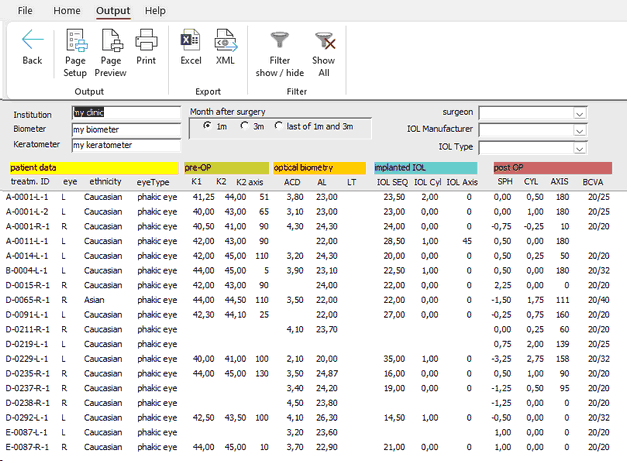Image resolution: width=627 pixels, height=461 pixels.
Task: Toggle Filter show / hide
Action: pyautogui.click(x=280, y=50)
